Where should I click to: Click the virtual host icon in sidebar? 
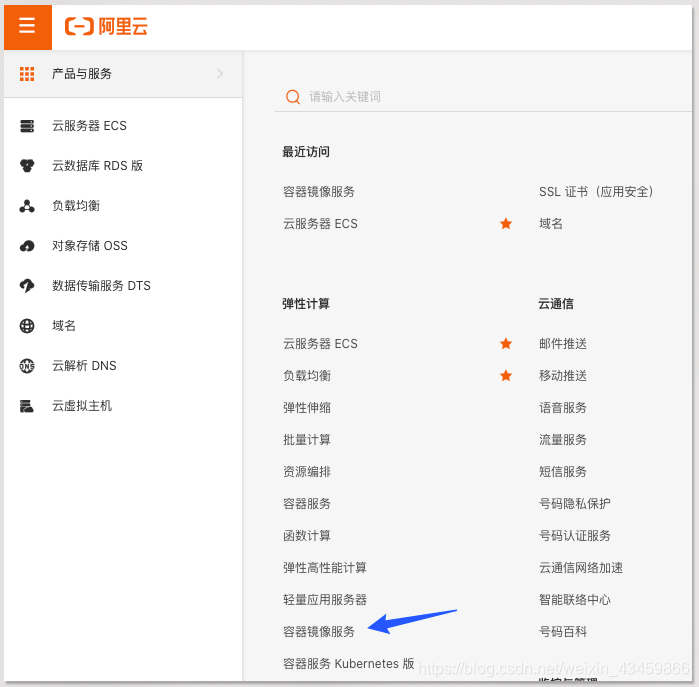click(x=27, y=406)
